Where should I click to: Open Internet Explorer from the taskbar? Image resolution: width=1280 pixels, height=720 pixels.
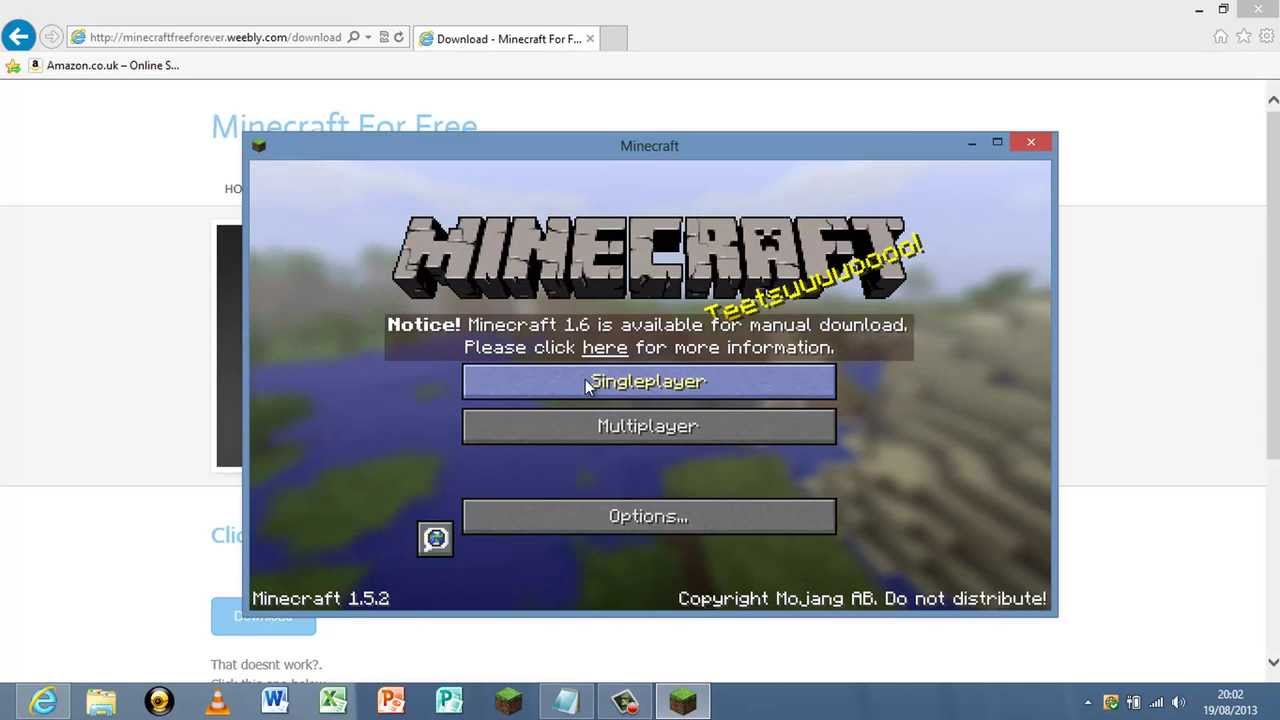(x=43, y=701)
